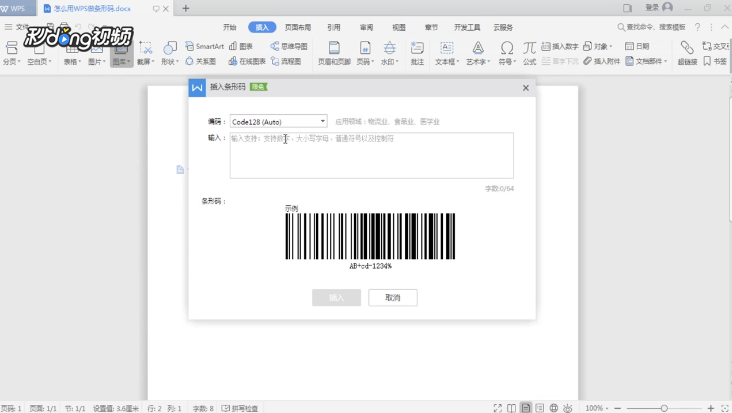The height and width of the screenshot is (413, 732).
Task: Insert a text box (文本框)
Action: click(x=447, y=52)
